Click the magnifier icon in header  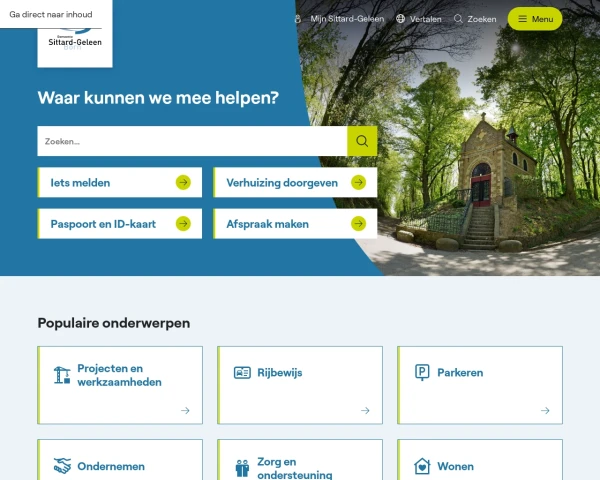(x=458, y=19)
